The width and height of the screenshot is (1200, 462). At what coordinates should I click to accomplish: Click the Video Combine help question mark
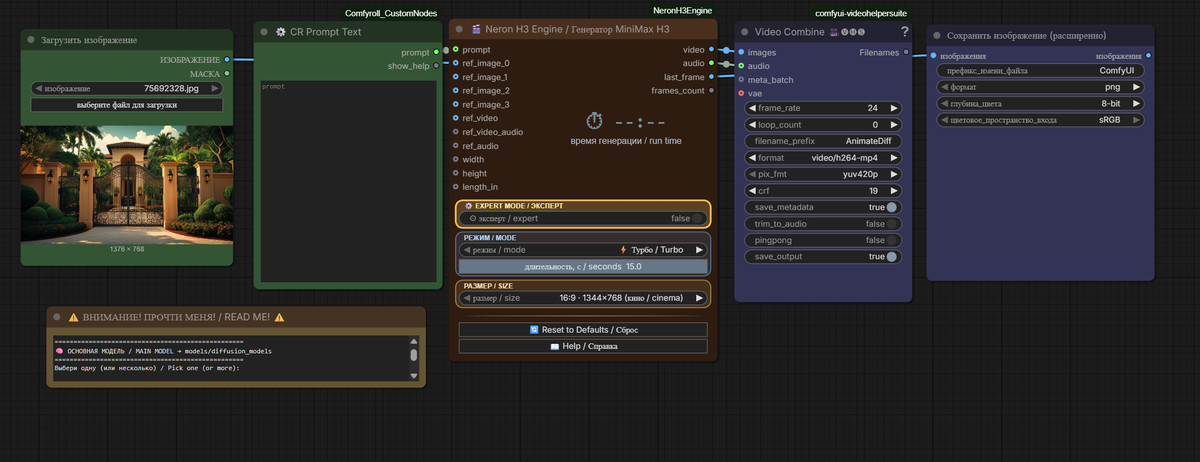click(x=904, y=32)
